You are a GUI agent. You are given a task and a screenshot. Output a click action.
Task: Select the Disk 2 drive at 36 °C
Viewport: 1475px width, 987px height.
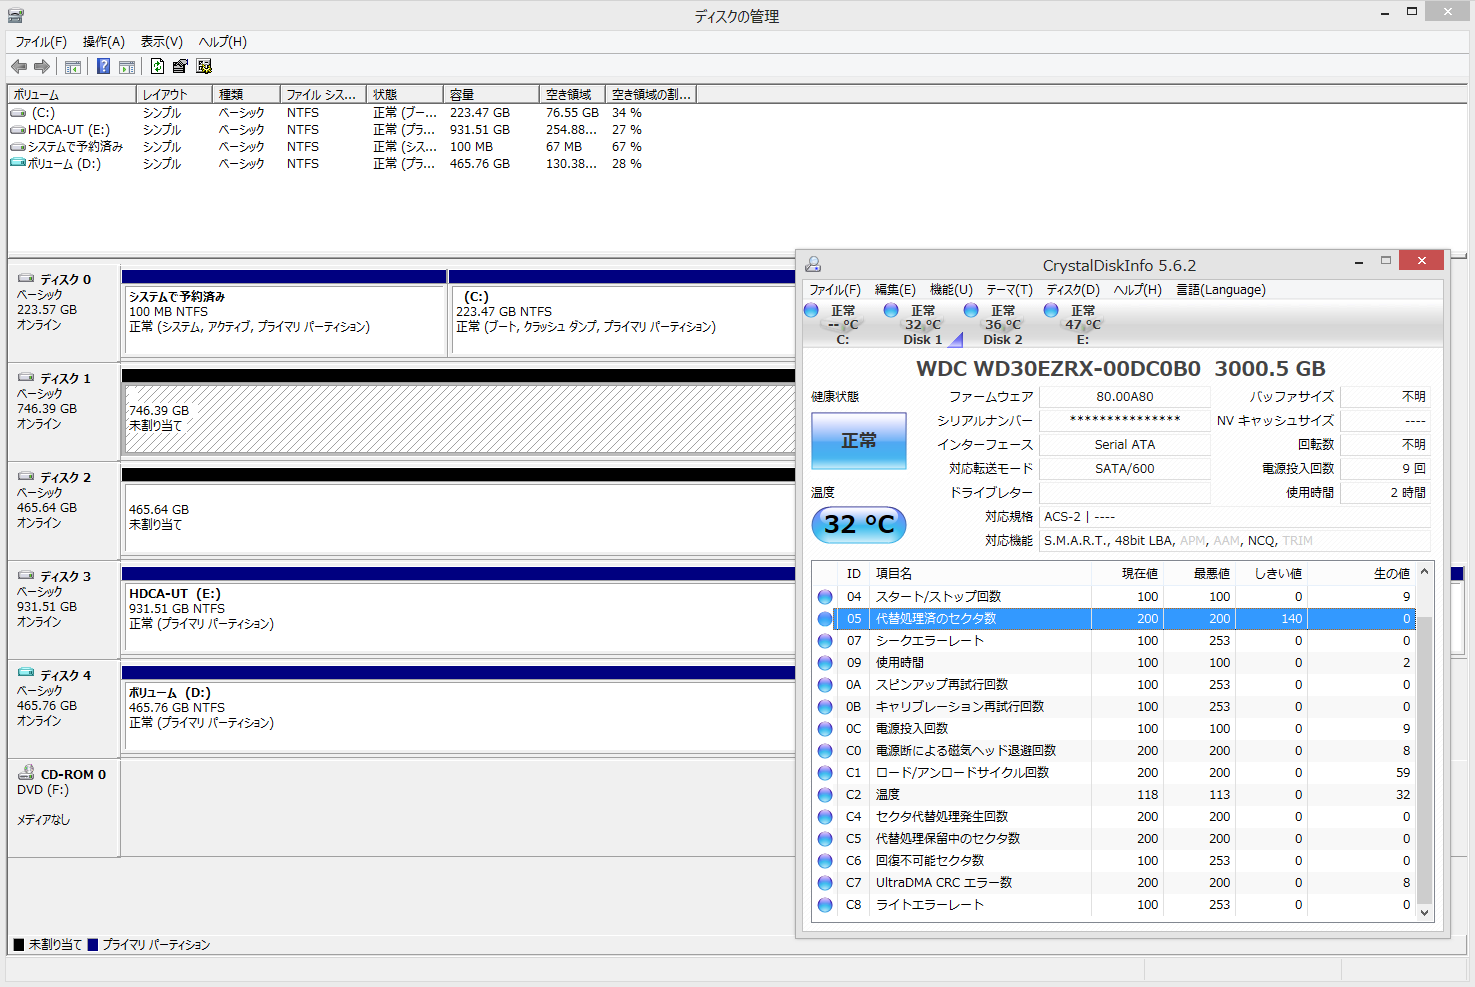[1002, 325]
